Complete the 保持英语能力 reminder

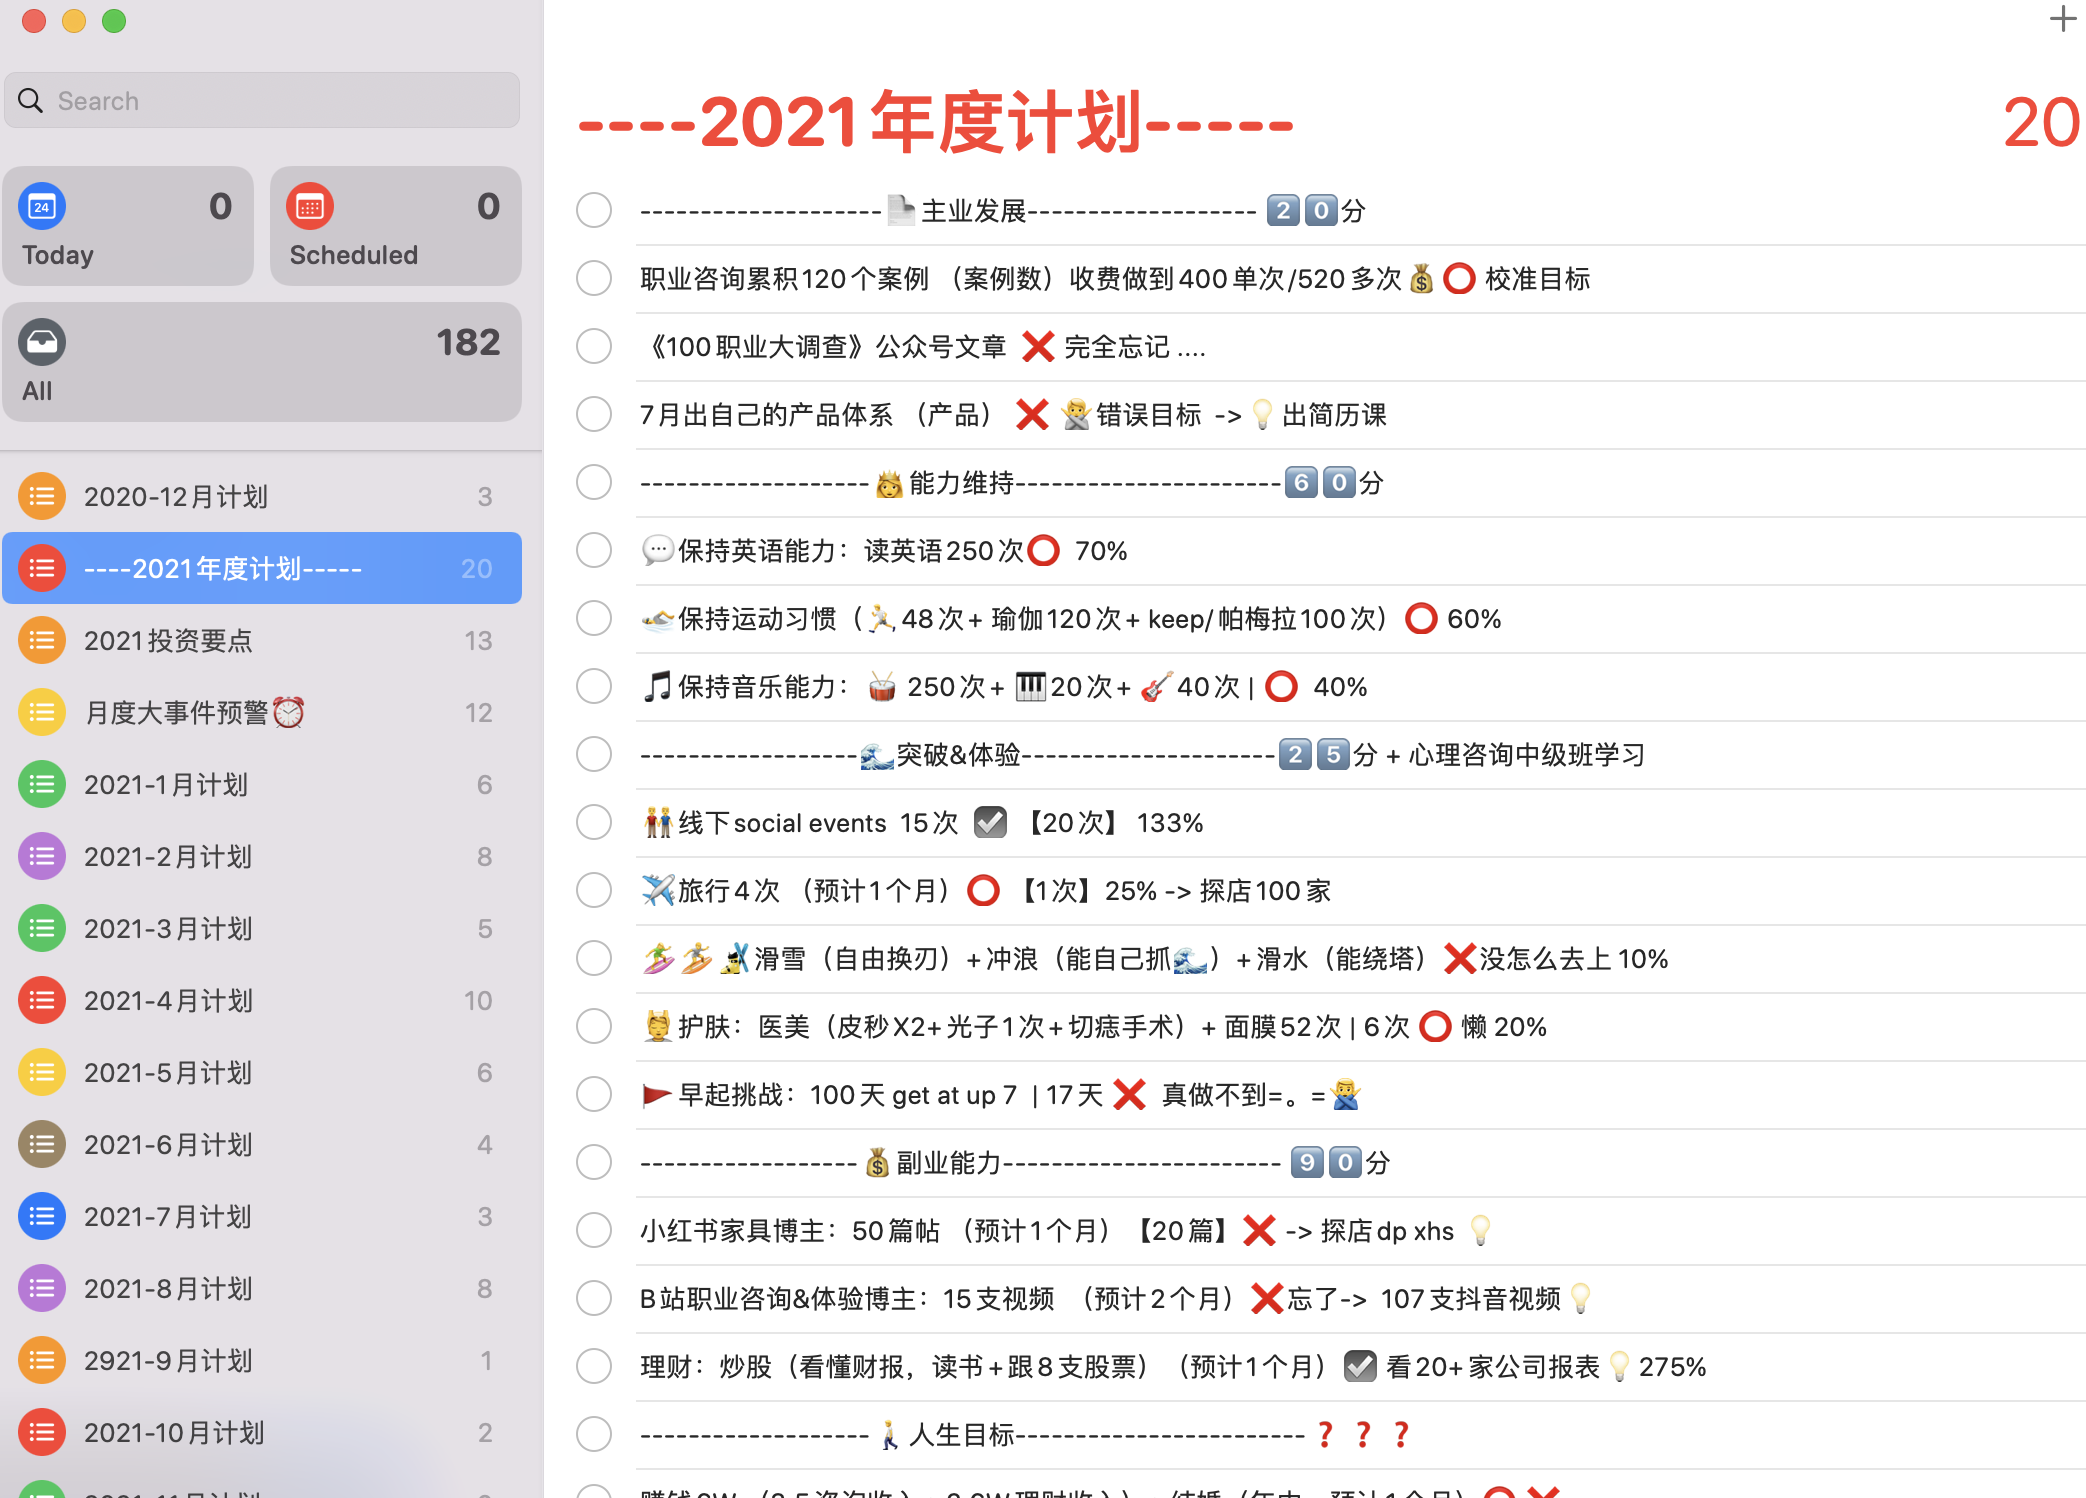click(x=594, y=550)
